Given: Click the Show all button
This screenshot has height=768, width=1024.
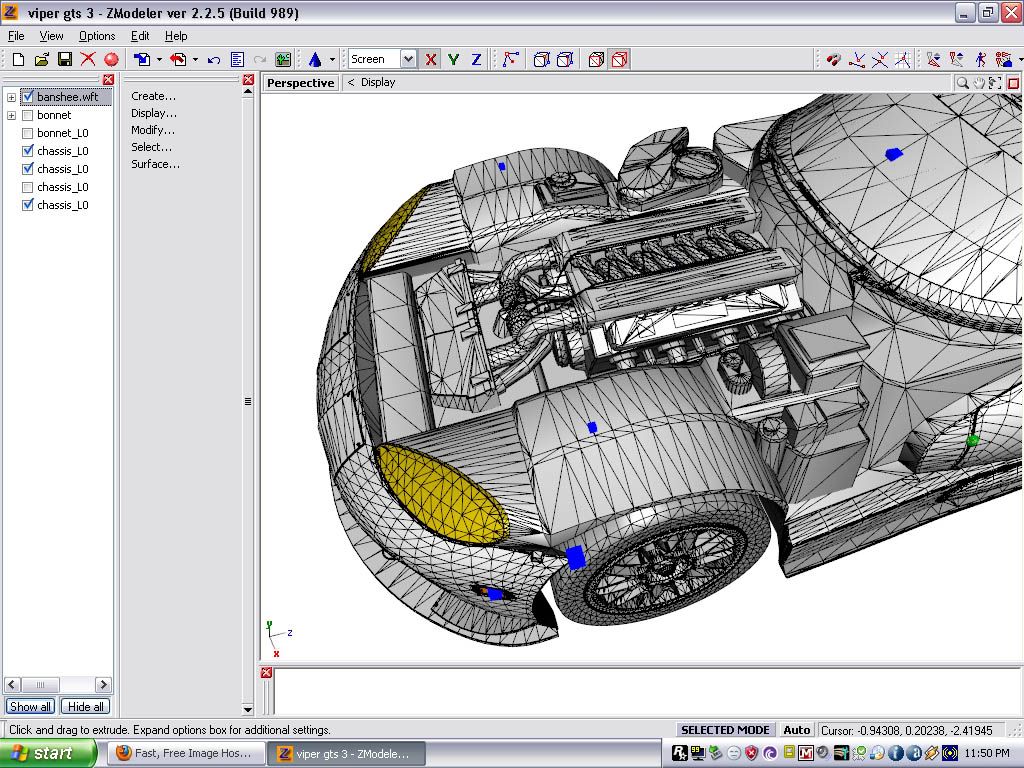Looking at the screenshot, I should coord(30,706).
